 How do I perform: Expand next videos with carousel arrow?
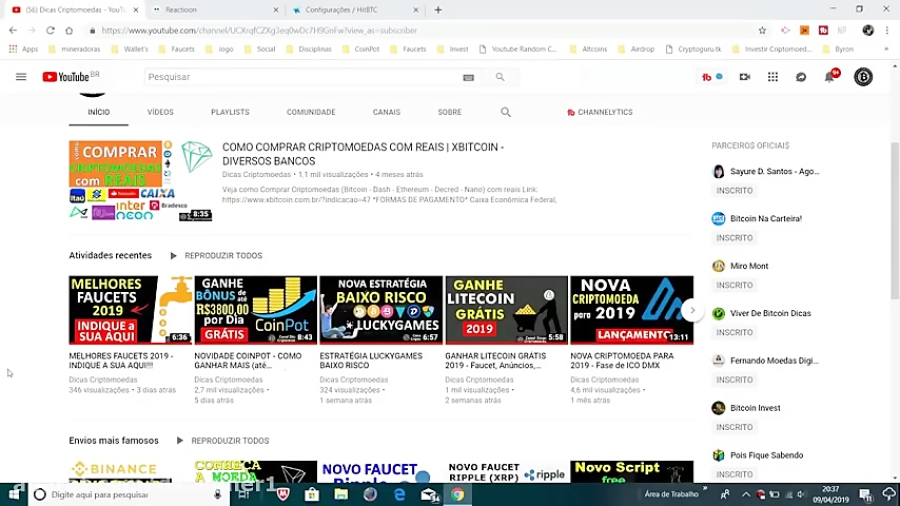pyautogui.click(x=692, y=310)
